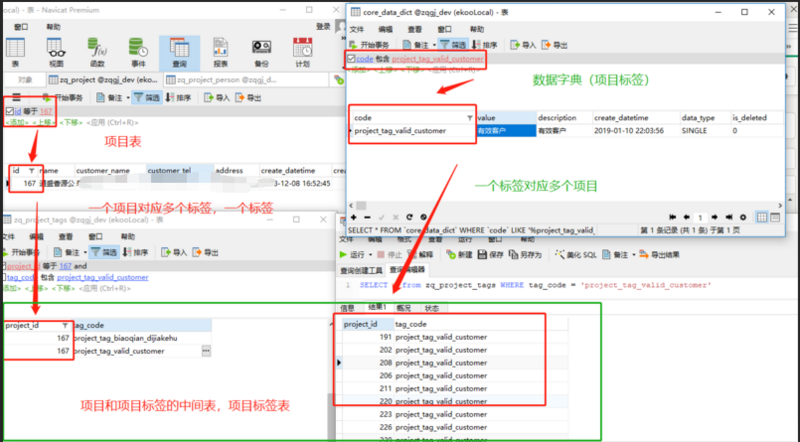Image resolution: width=800 pixels, height=442 pixels.
Task: Click project_tag_valid_customer value link in zq_project_tags filter
Action: pyautogui.click(x=103, y=277)
